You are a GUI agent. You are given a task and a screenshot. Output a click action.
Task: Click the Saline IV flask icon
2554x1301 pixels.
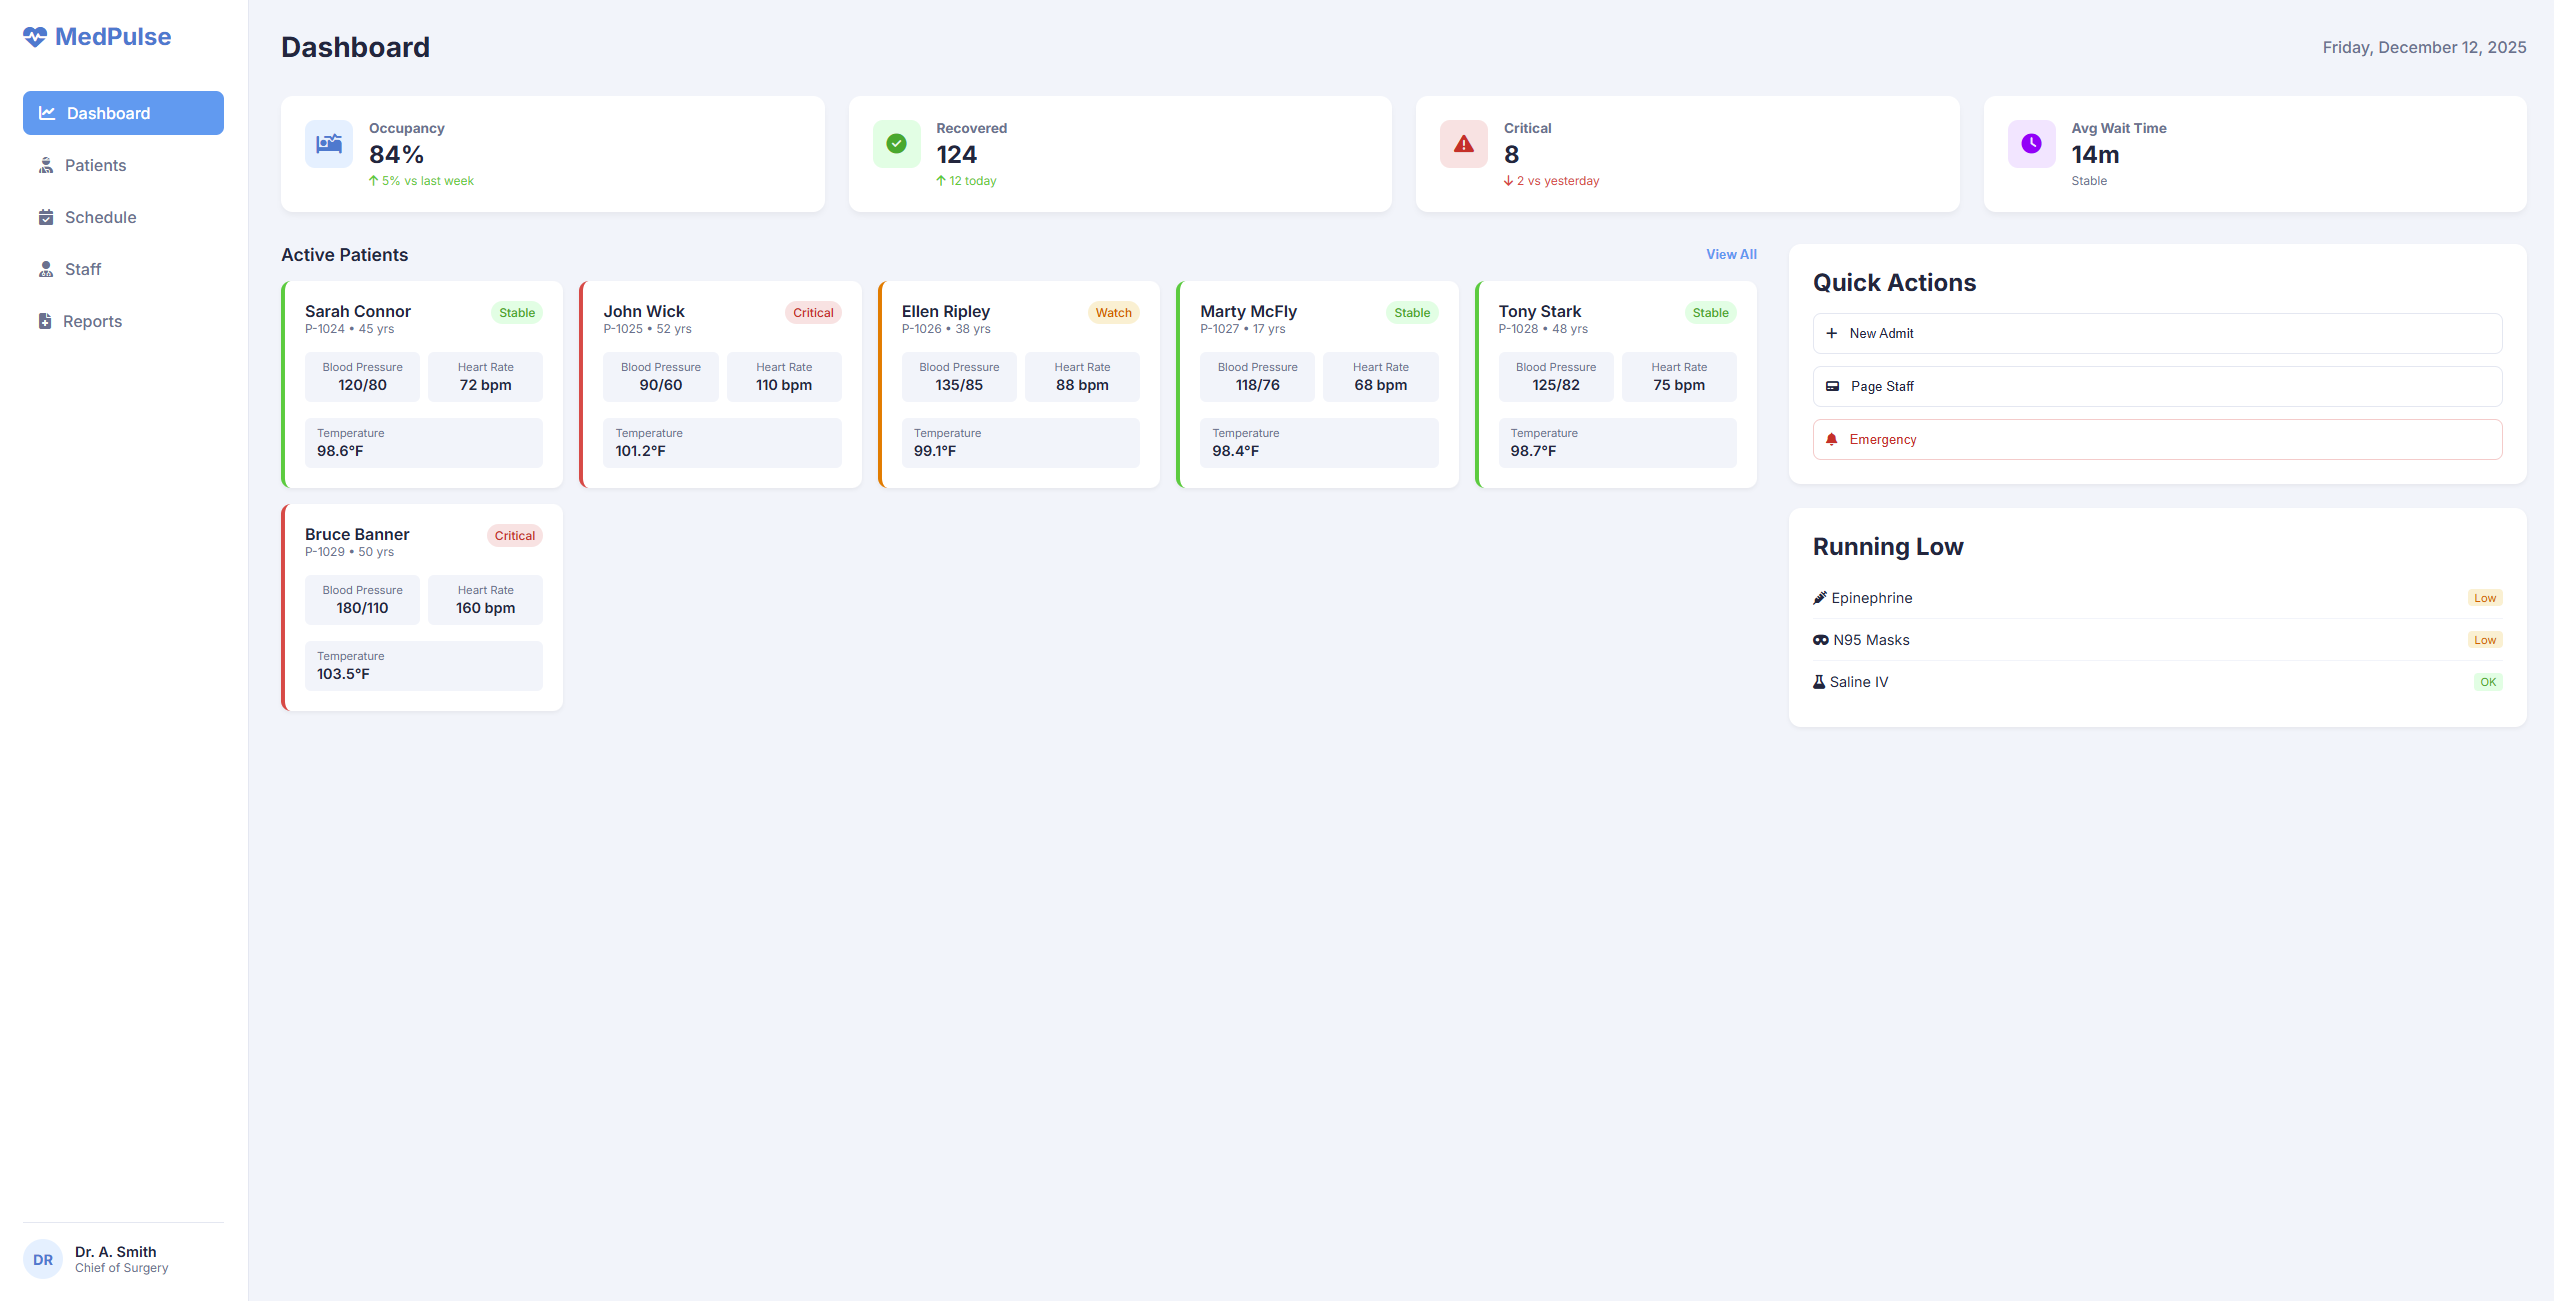coord(1819,682)
